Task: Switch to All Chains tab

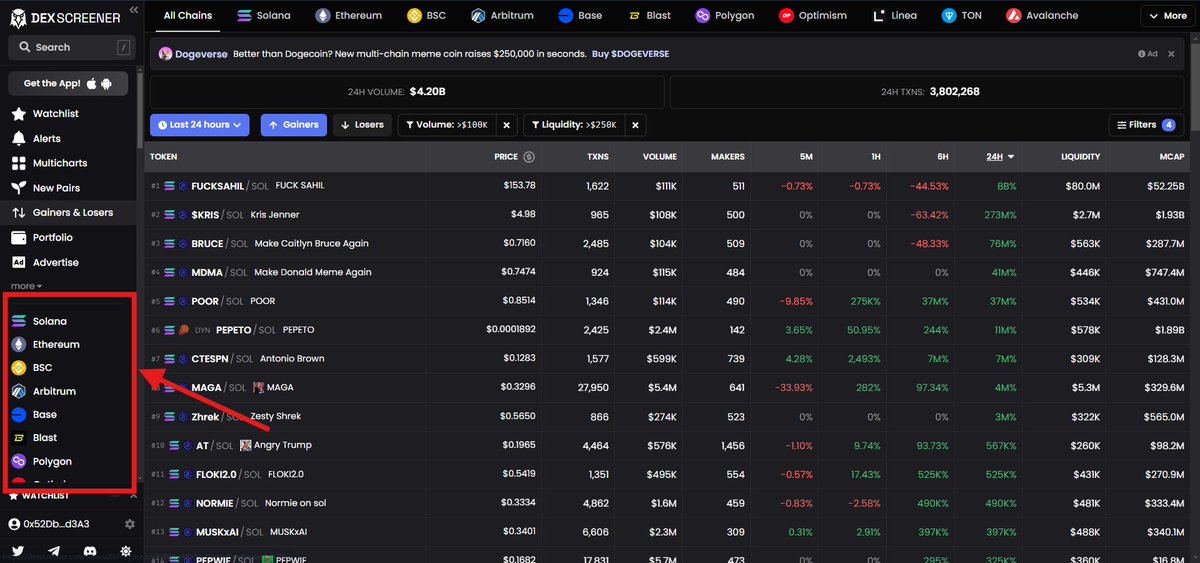Action: 188,16
